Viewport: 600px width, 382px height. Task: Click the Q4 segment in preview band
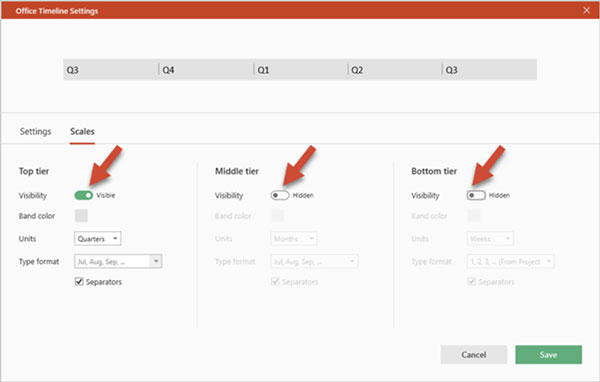(206, 70)
